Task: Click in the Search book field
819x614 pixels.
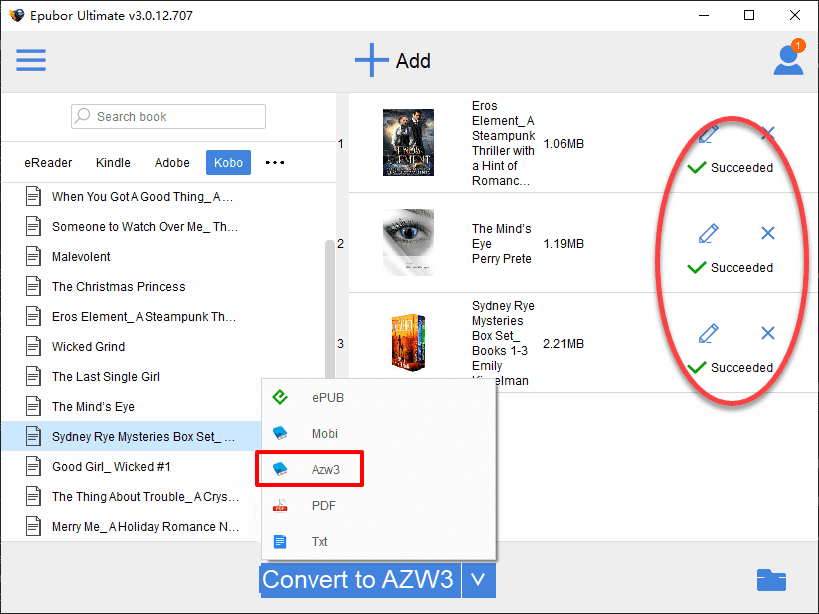Action: (x=168, y=116)
